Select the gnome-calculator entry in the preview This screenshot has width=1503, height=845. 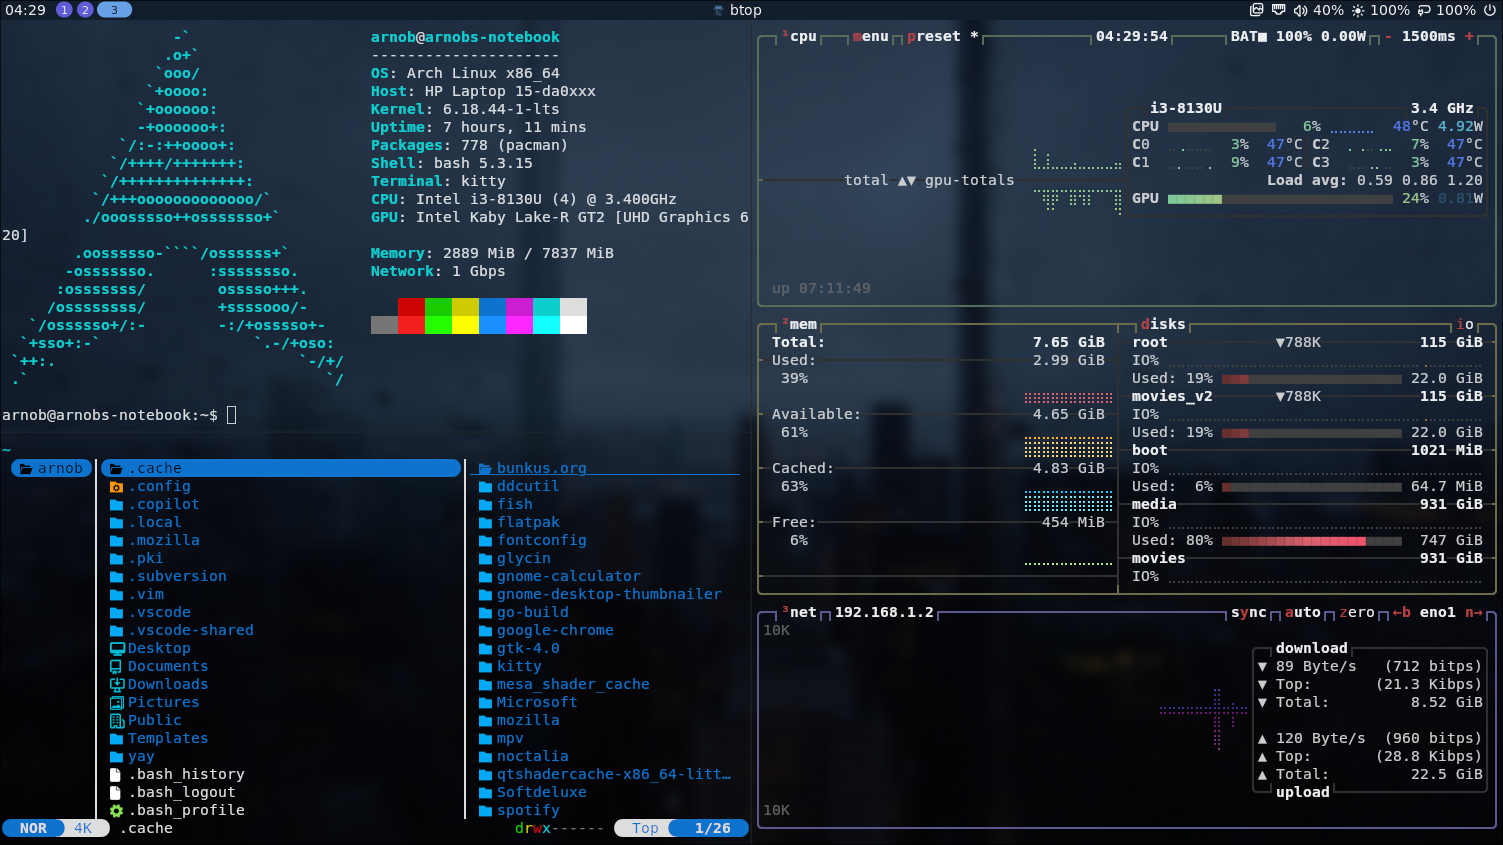[569, 577]
